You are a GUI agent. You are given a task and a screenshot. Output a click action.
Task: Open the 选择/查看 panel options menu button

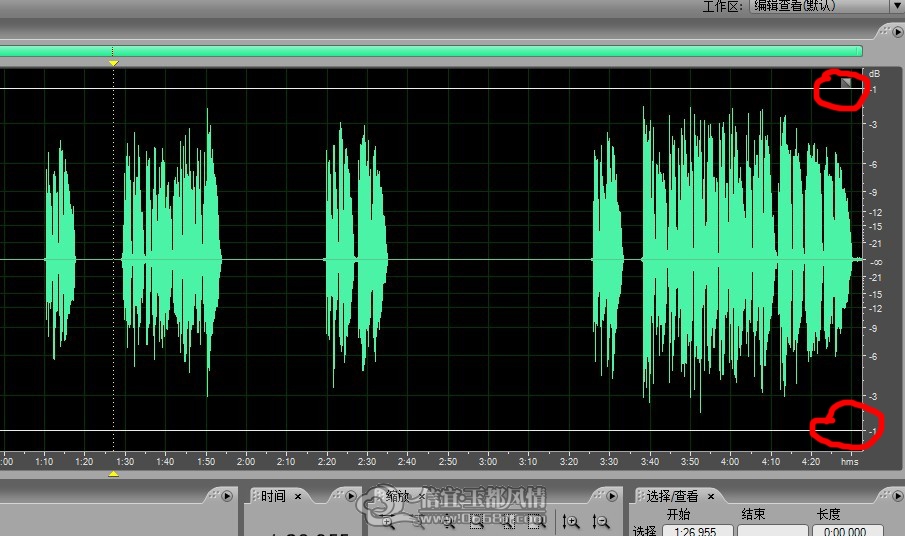[897, 496]
